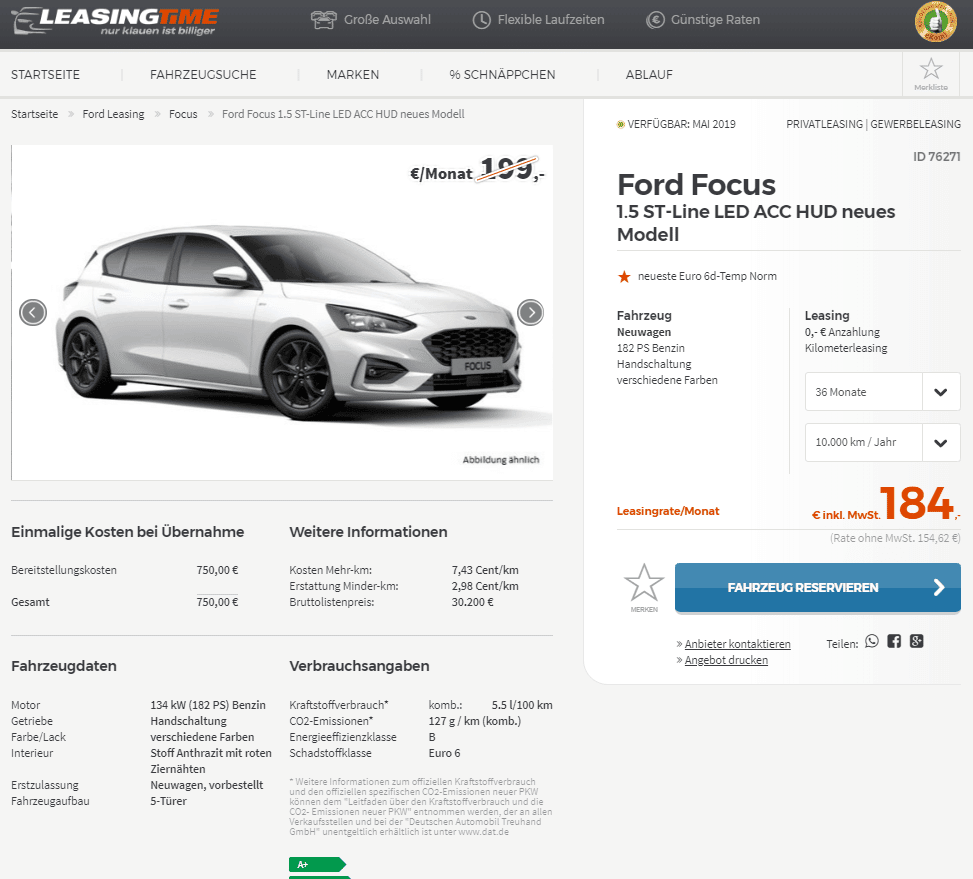Click Abbildung ähnlich caption
This screenshot has height=879, width=973.
(501, 460)
